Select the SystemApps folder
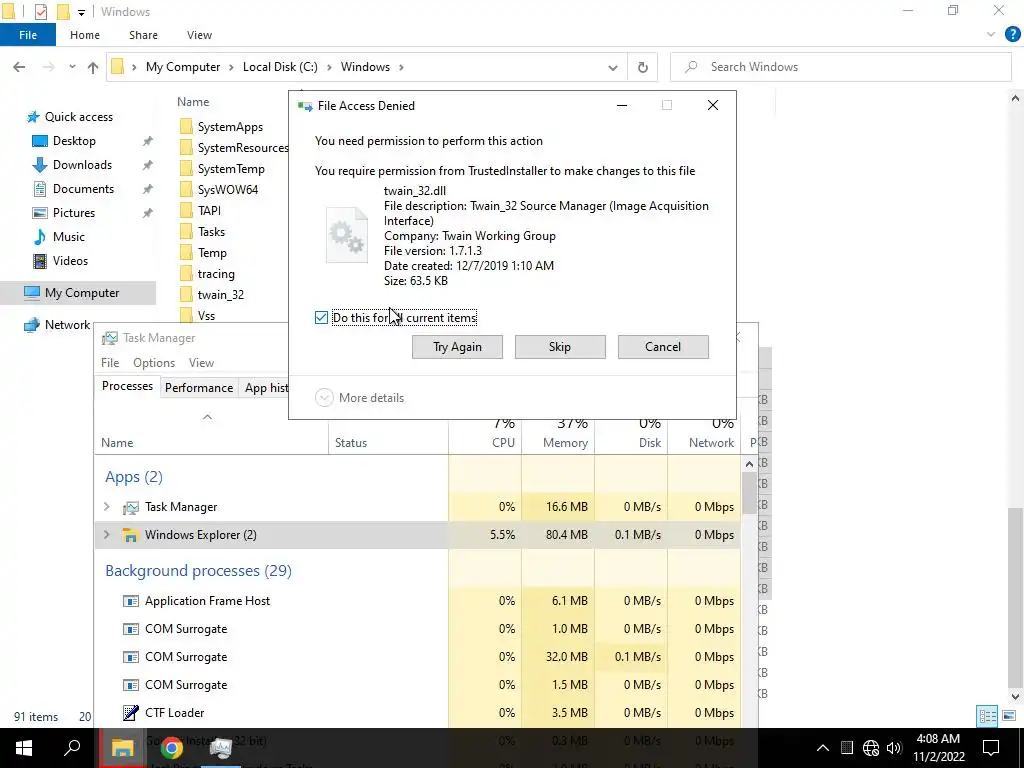 pos(230,127)
